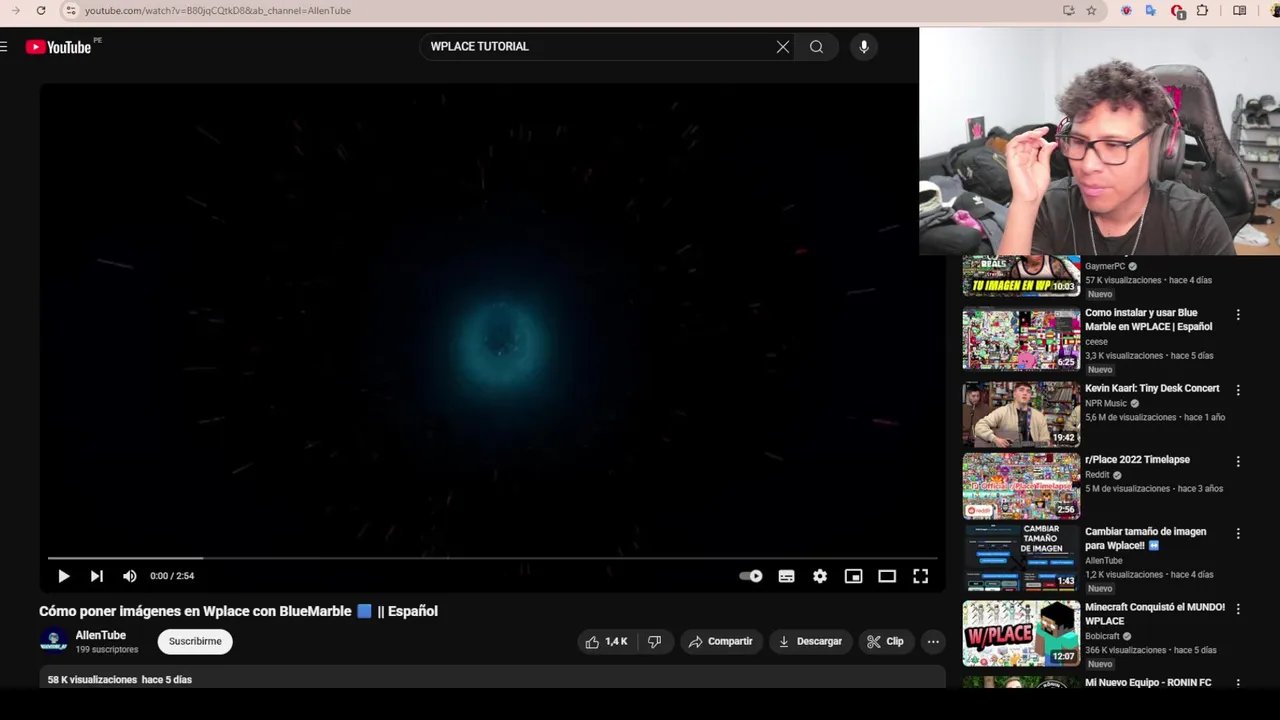The width and height of the screenshot is (1280, 720).
Task: Click 'NPR Music' channel name
Action: [x=1106, y=404]
